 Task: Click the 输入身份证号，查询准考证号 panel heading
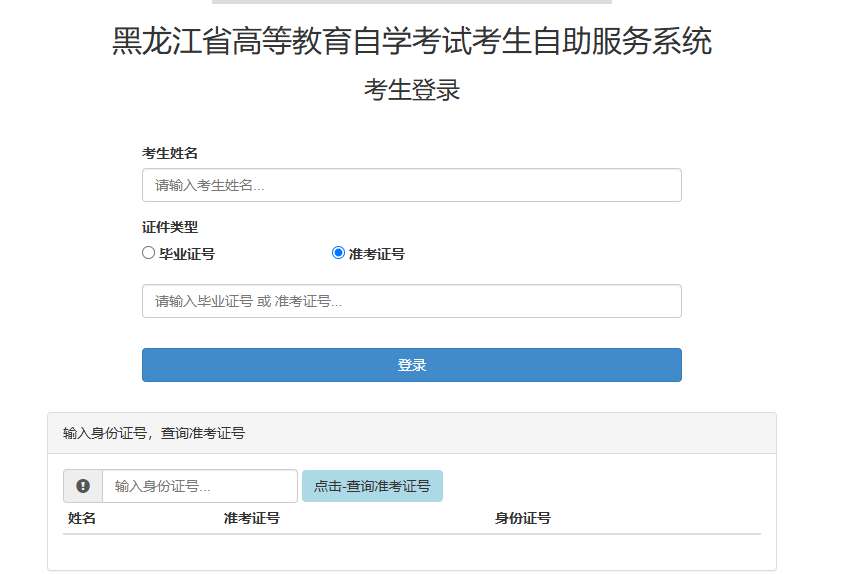point(154,433)
